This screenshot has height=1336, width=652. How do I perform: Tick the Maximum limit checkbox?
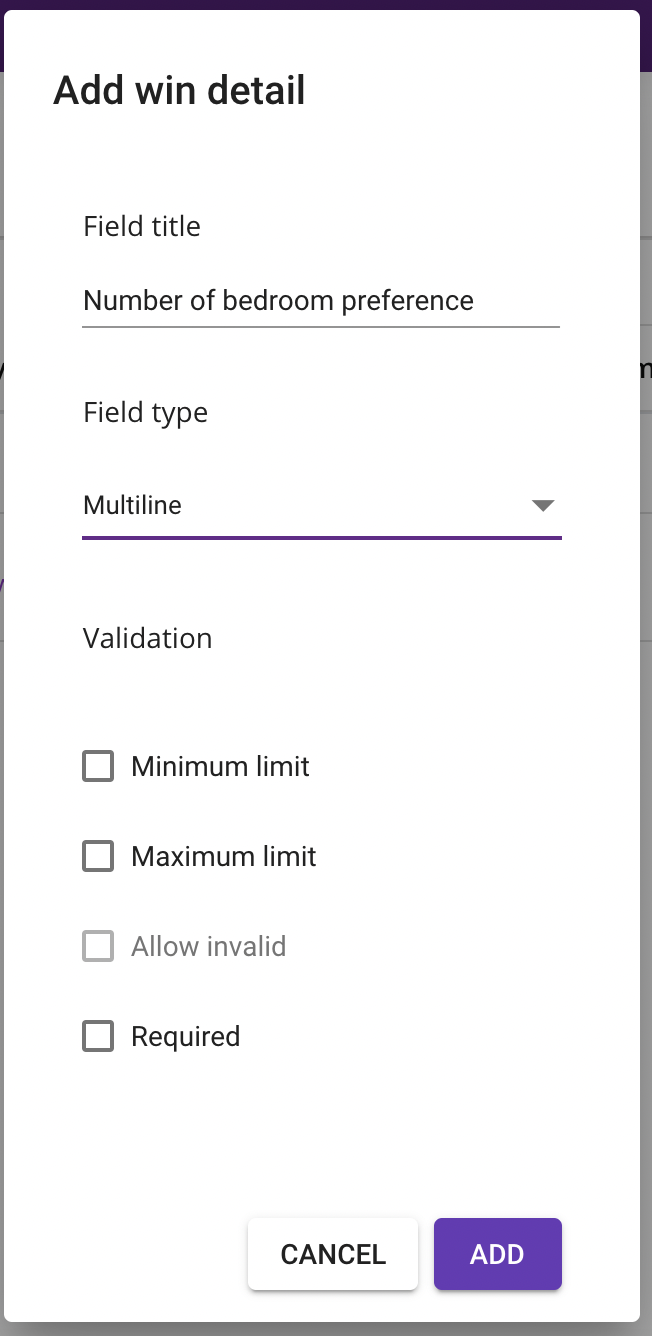tap(98, 857)
